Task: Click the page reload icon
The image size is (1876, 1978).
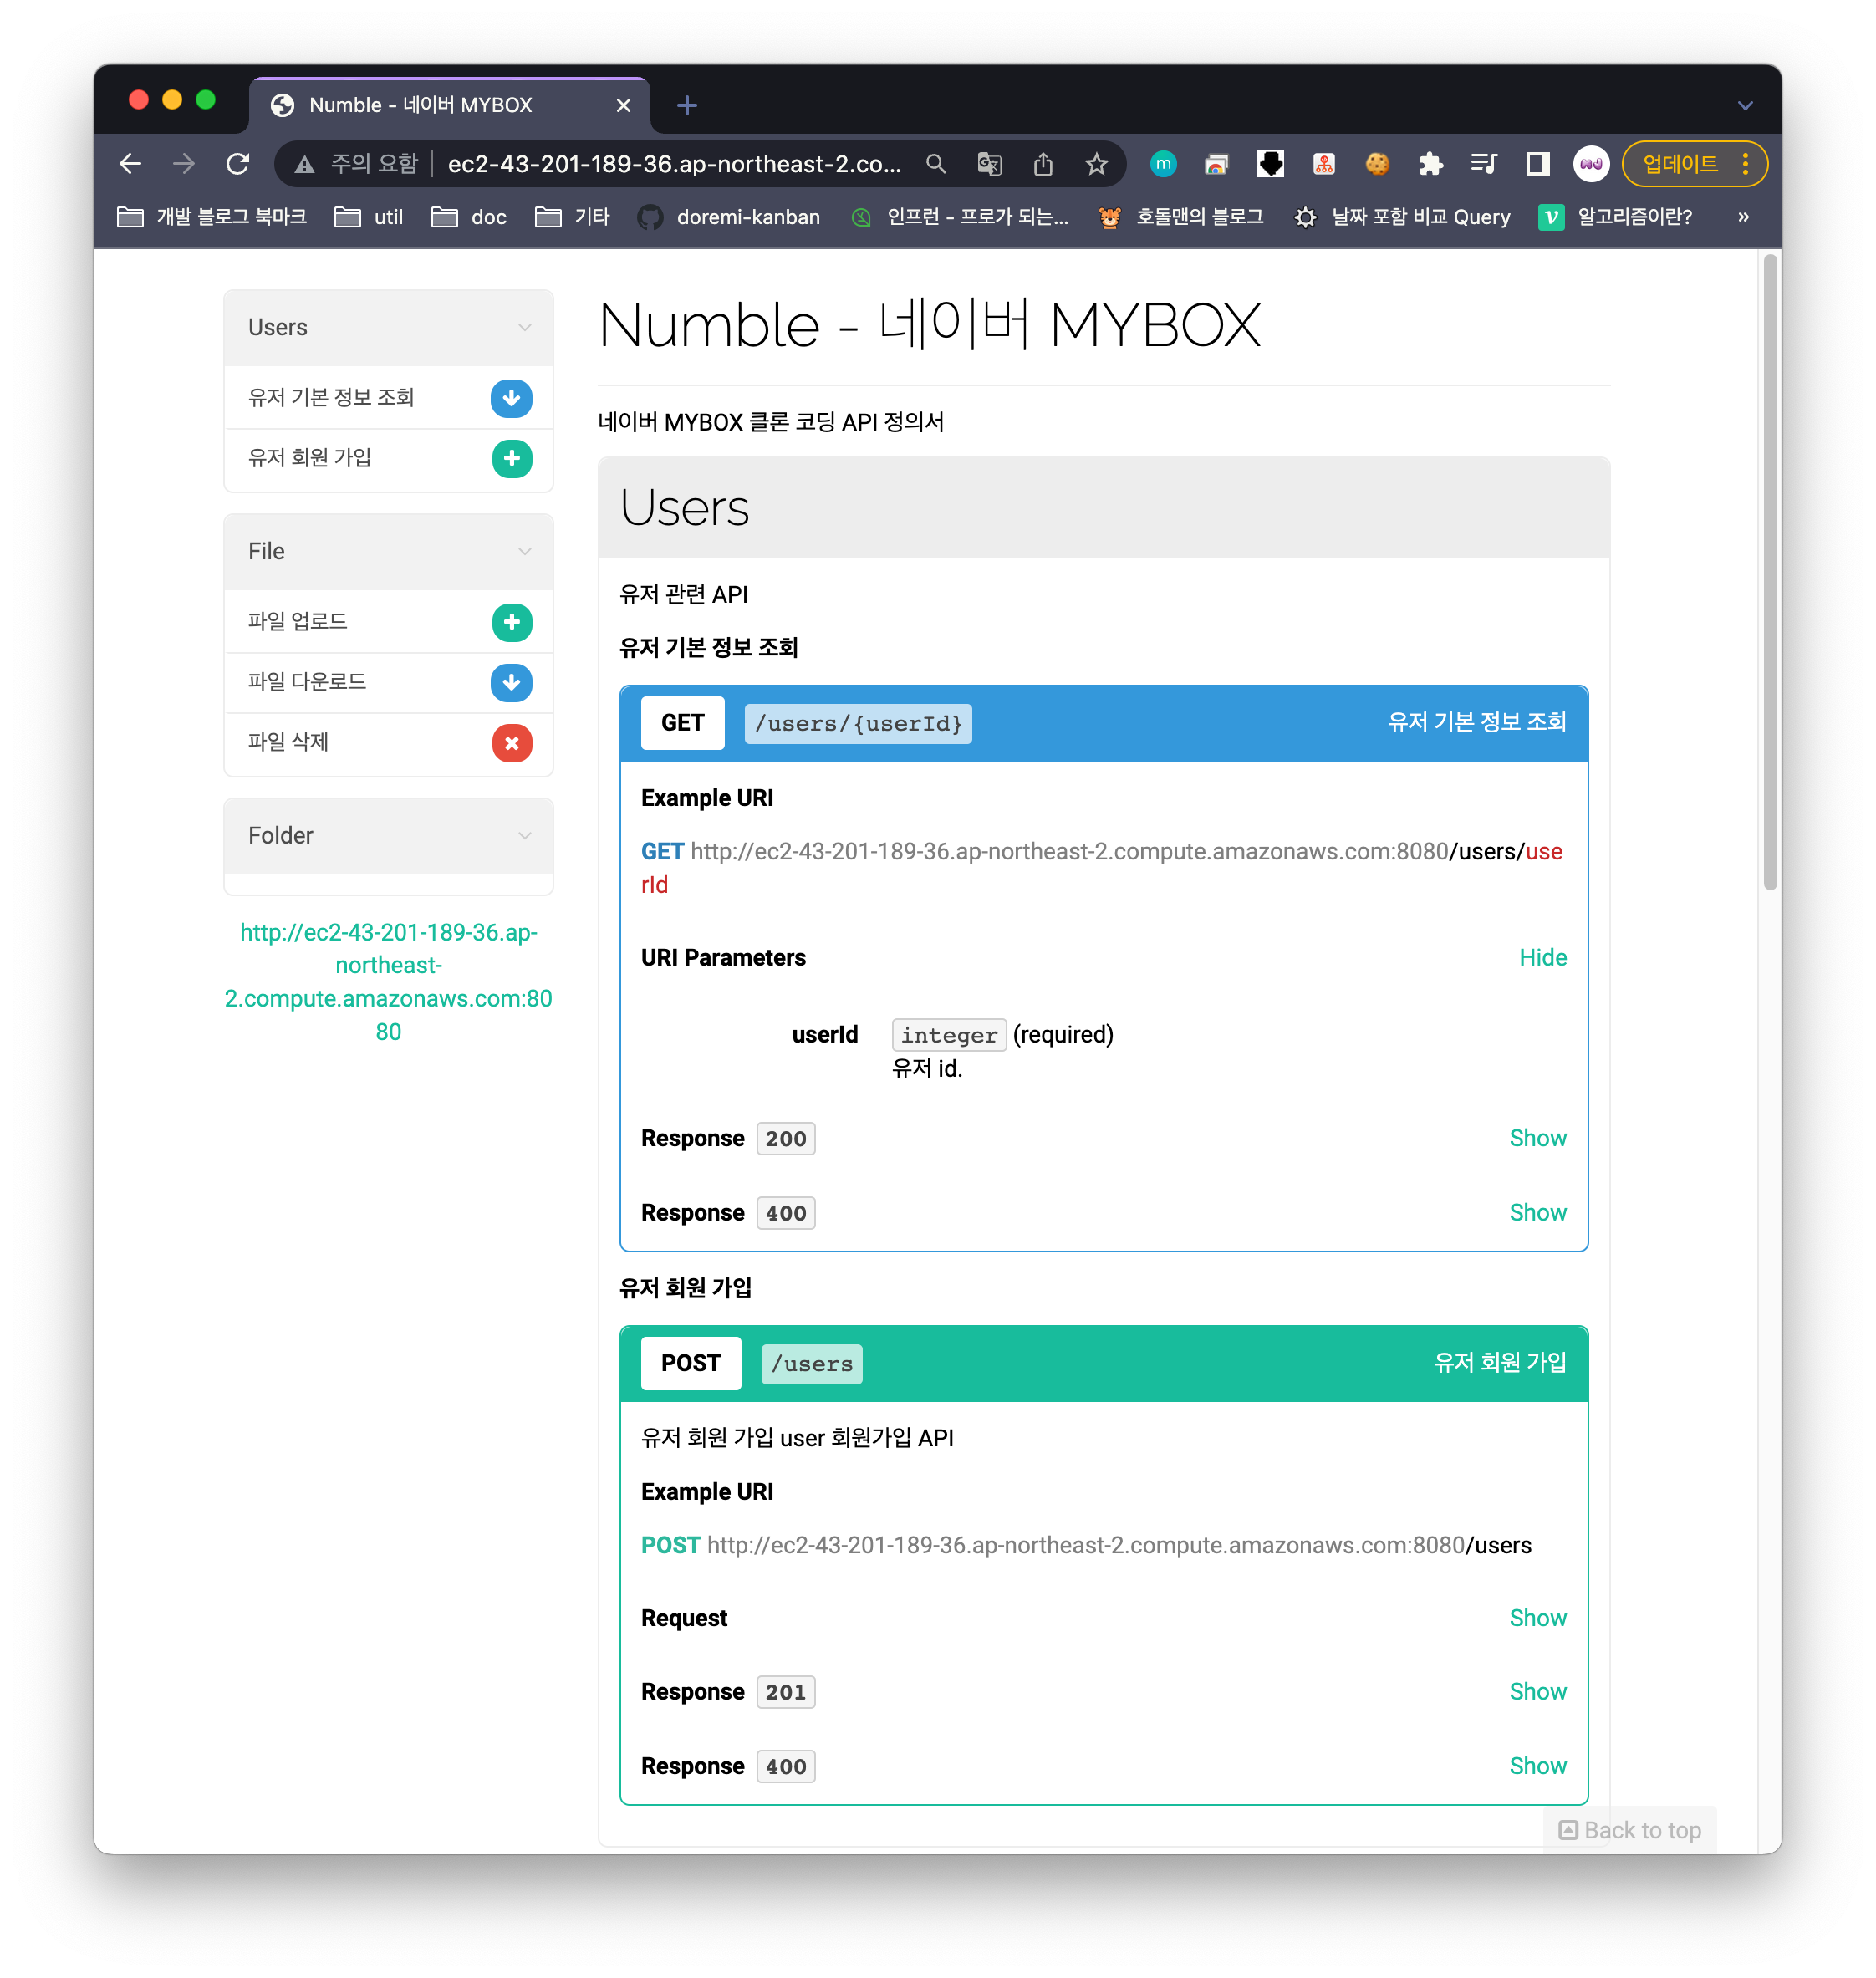Action: pos(238,164)
